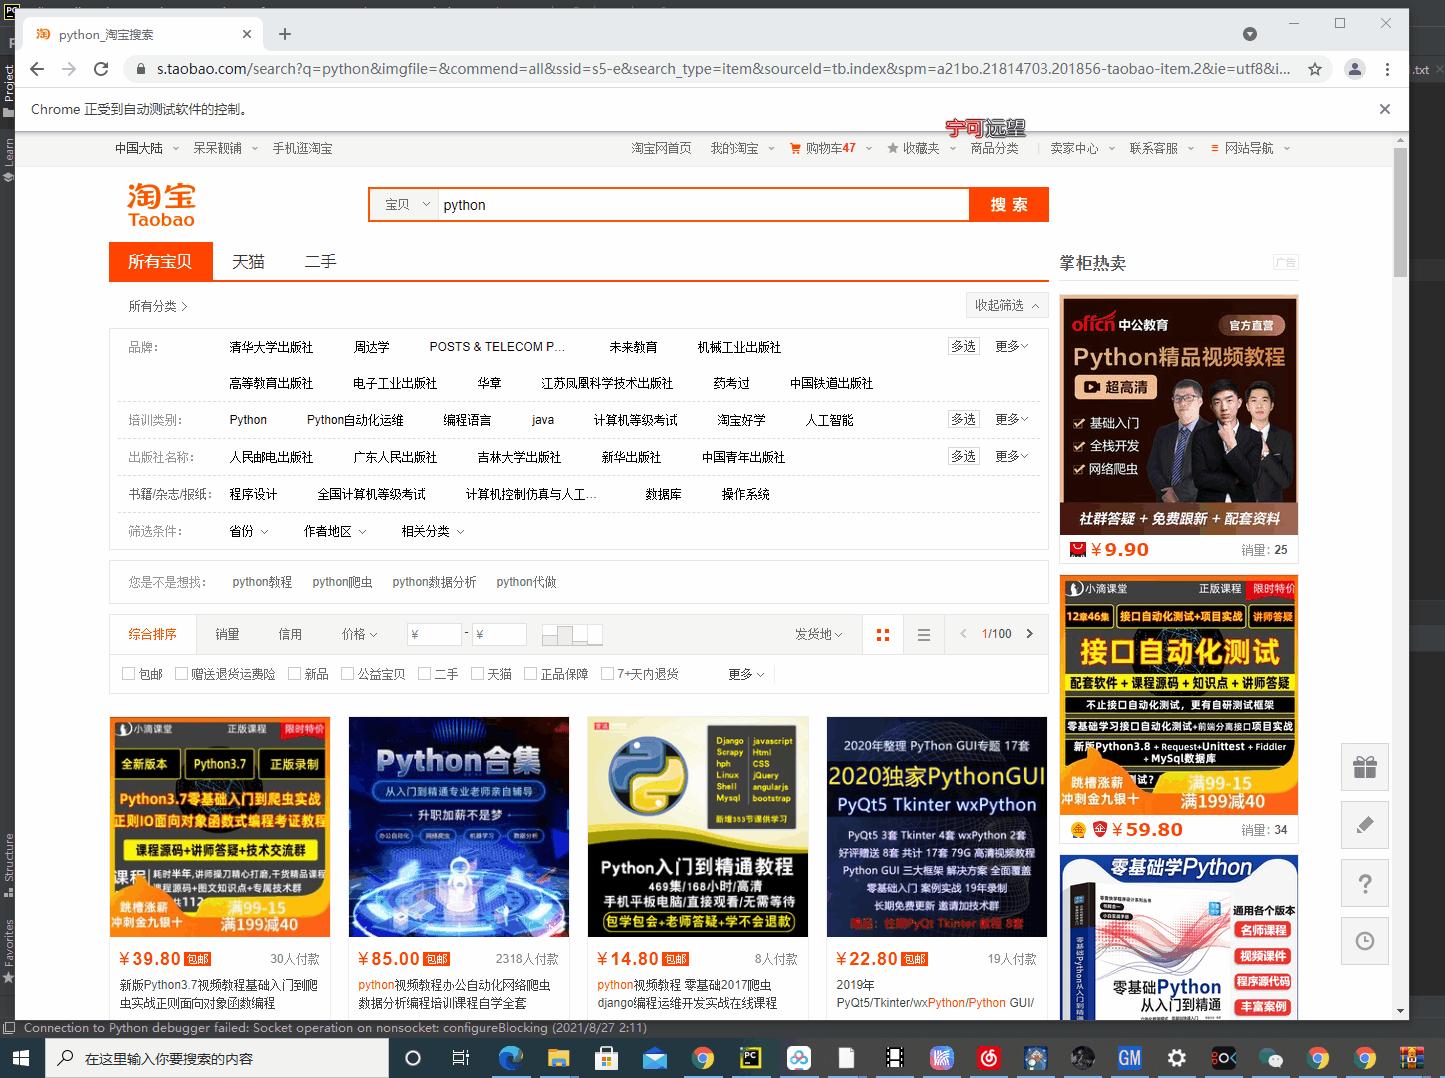Image resolution: width=1445 pixels, height=1078 pixels.
Task: Switch to the 二手 tab
Action: [x=319, y=261]
